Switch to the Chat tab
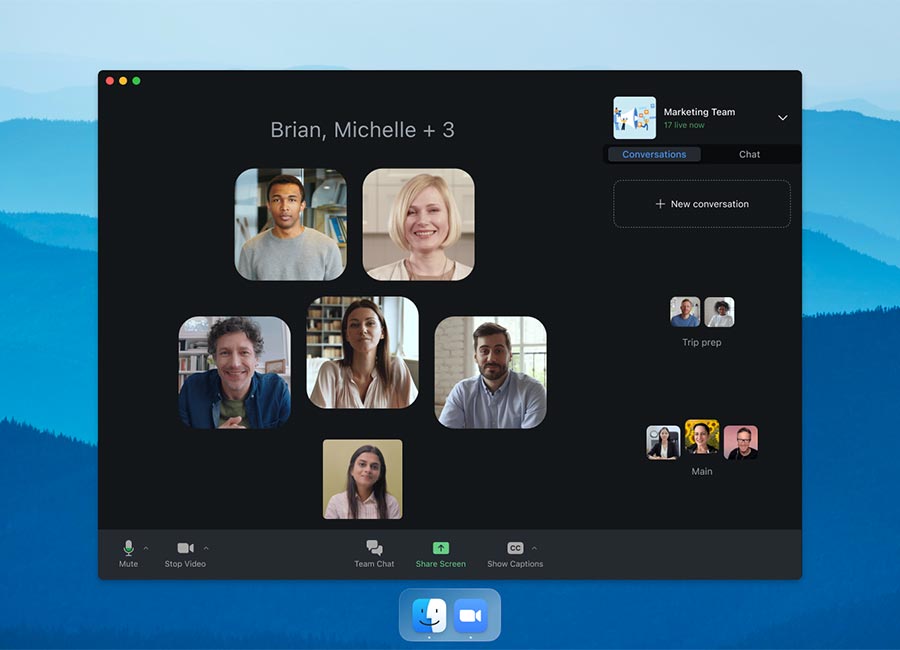This screenshot has width=900, height=650. pos(749,154)
